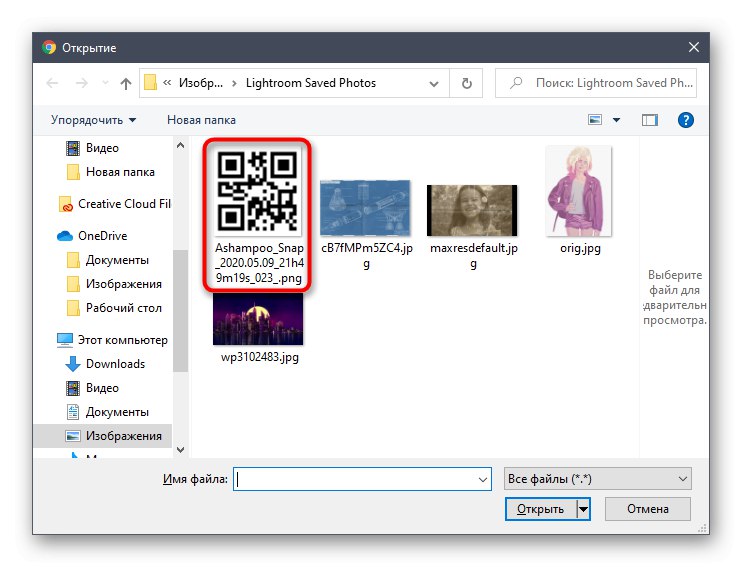Open the Все файлы (*.*) type filter
The width and height of the screenshot is (742, 567).
[x=598, y=479]
